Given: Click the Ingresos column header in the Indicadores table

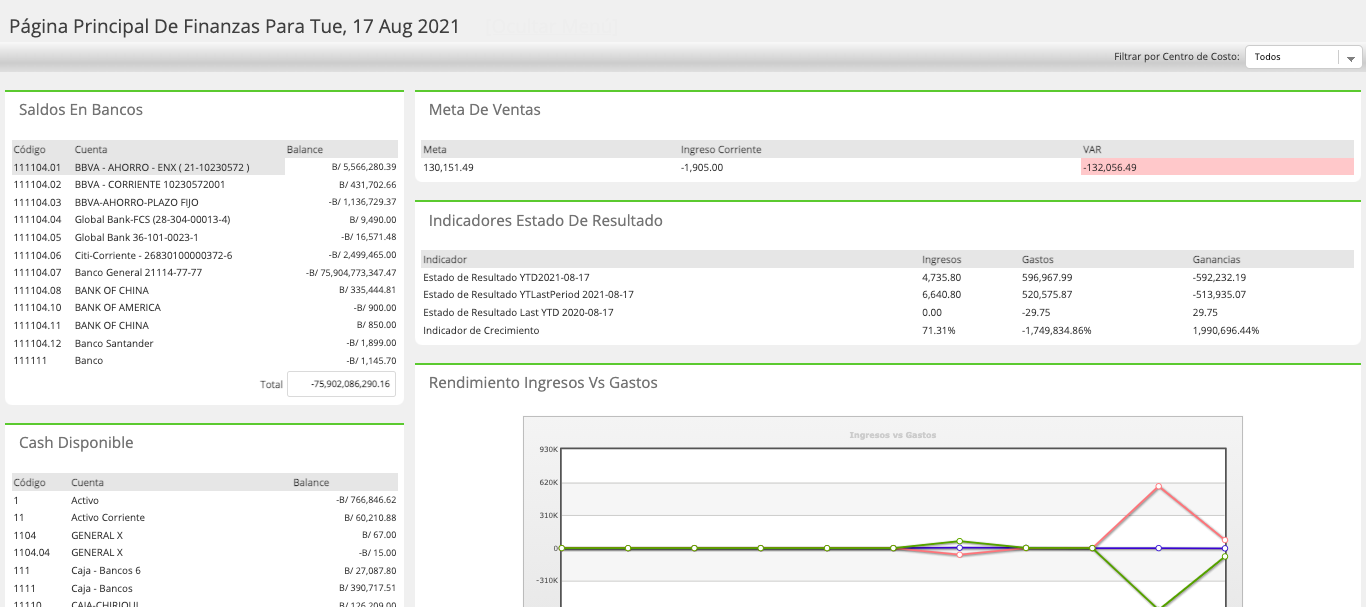Looking at the screenshot, I should coord(942,260).
